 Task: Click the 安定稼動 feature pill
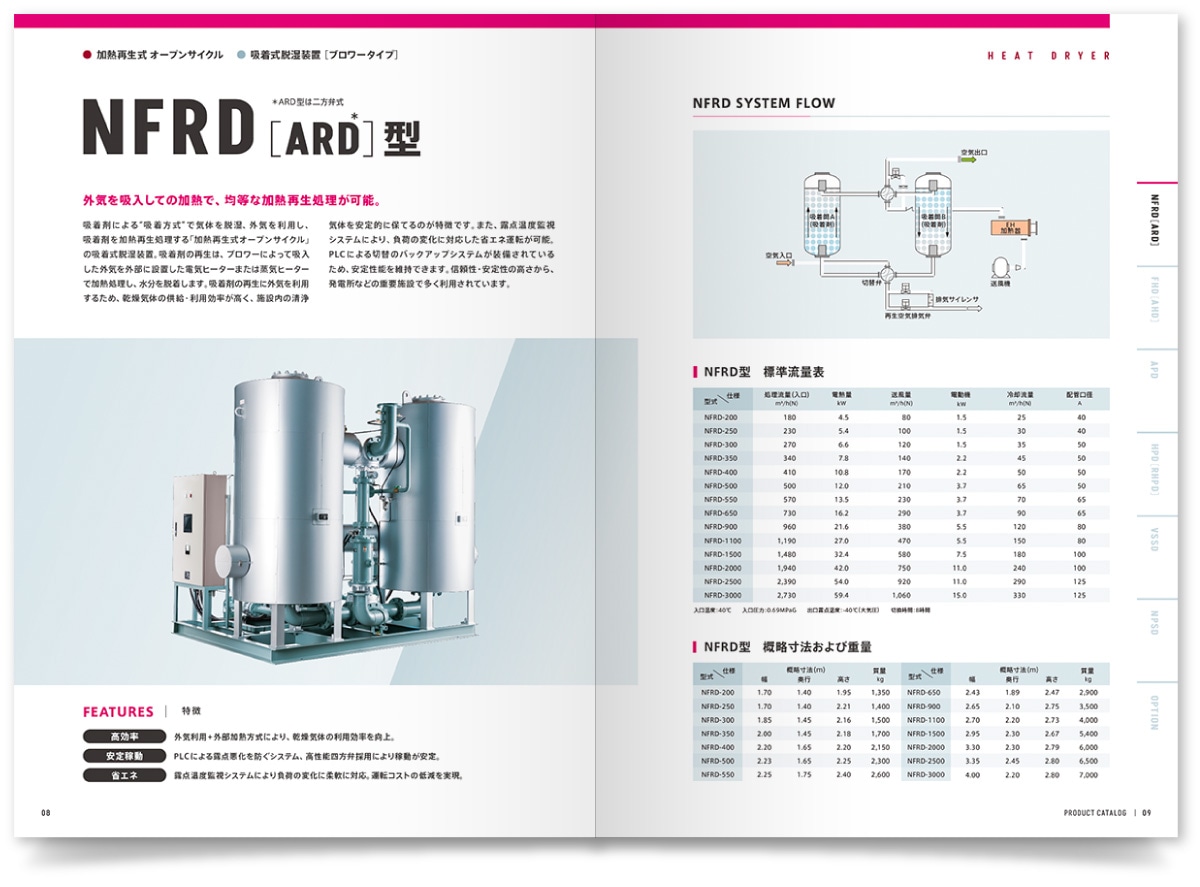pos(123,756)
